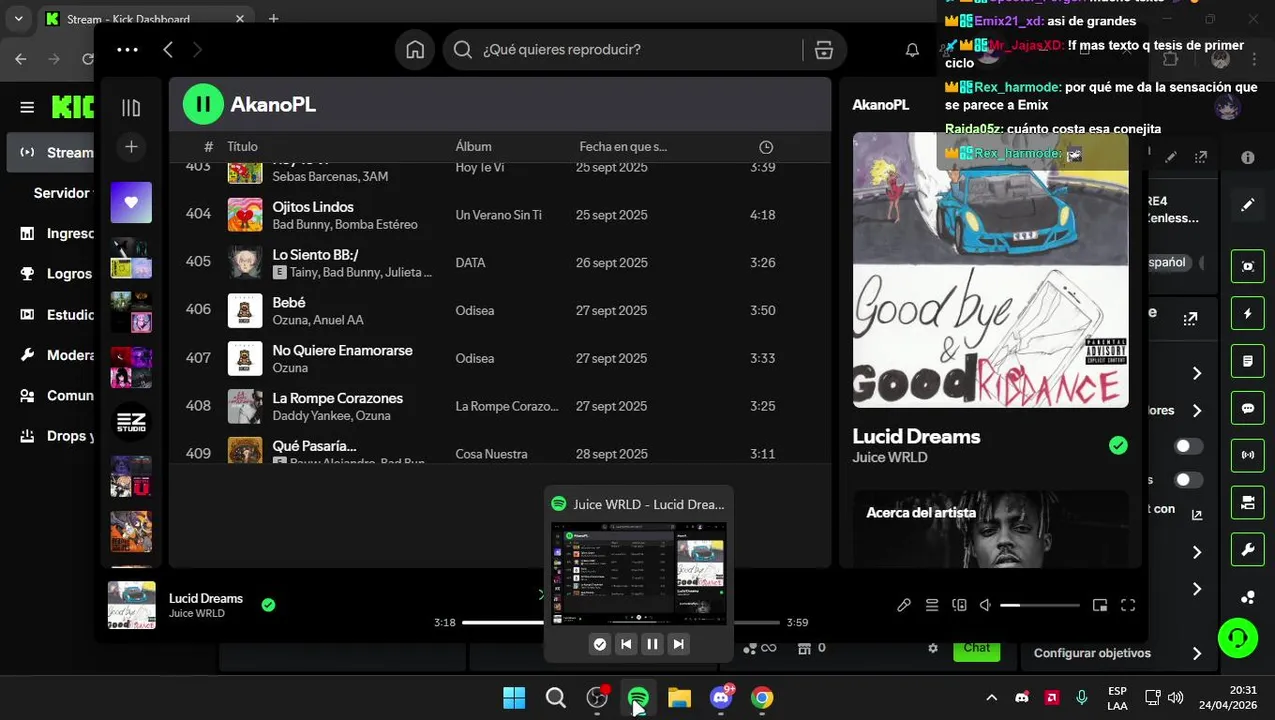Select track La Rompe Corazones
Viewport: 1275px width, 720px height.
point(500,406)
